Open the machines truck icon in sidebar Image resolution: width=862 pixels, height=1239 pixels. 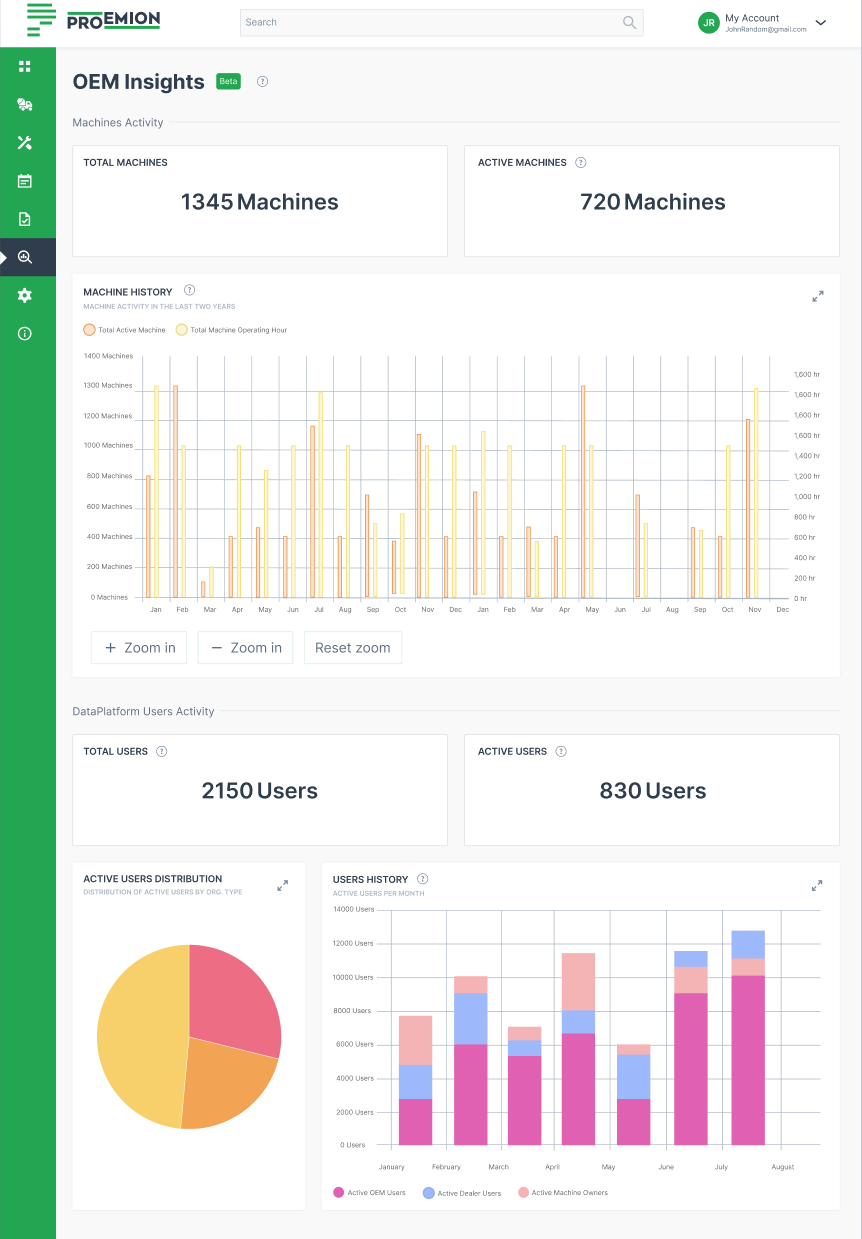tap(25, 104)
